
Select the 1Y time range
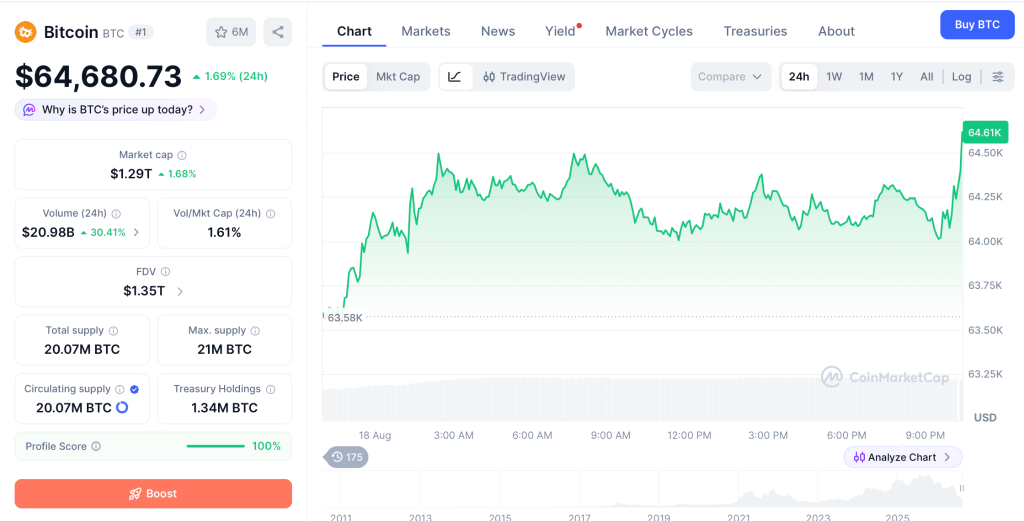coord(897,77)
